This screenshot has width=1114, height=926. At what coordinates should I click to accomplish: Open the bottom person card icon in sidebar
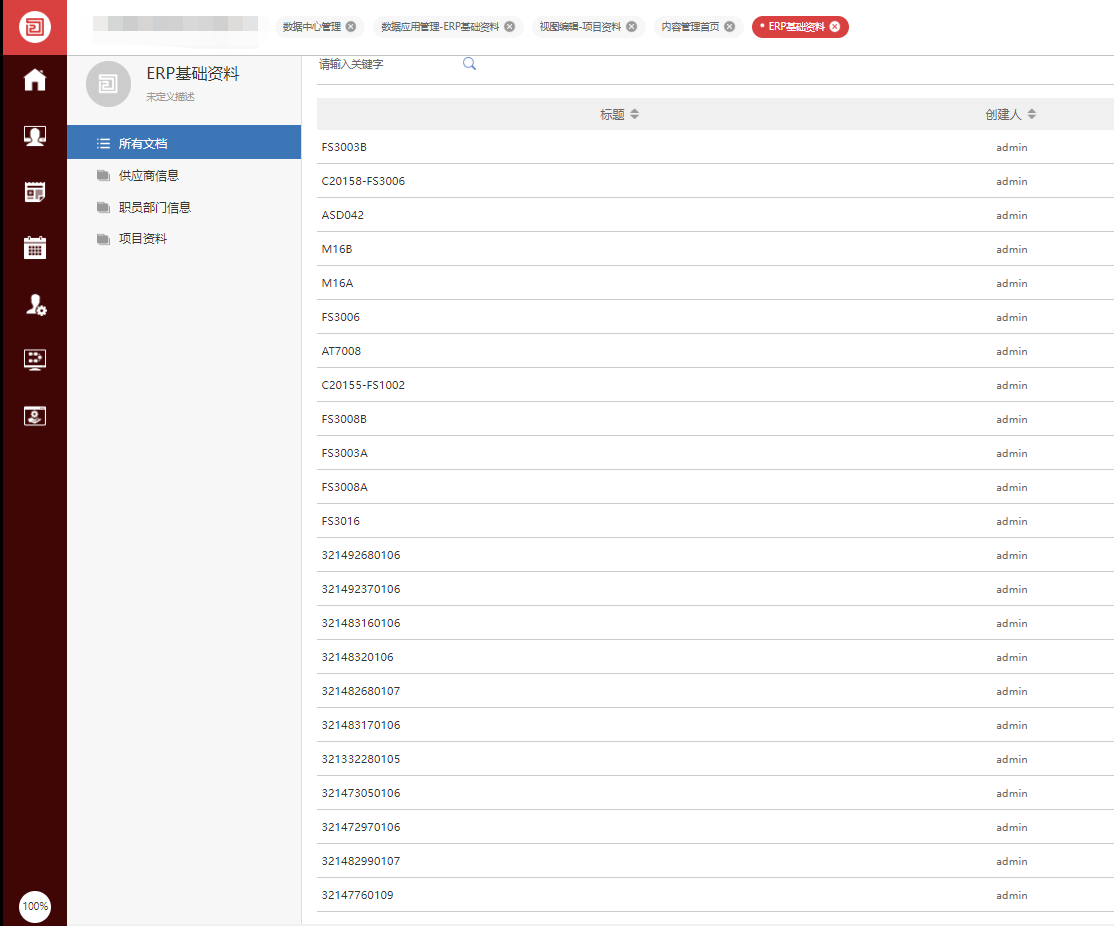point(34,416)
